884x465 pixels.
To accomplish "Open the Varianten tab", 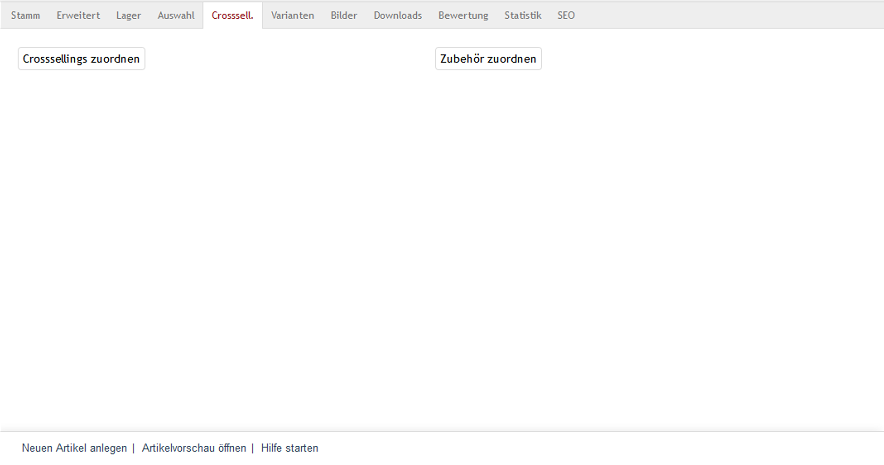I will (x=292, y=16).
